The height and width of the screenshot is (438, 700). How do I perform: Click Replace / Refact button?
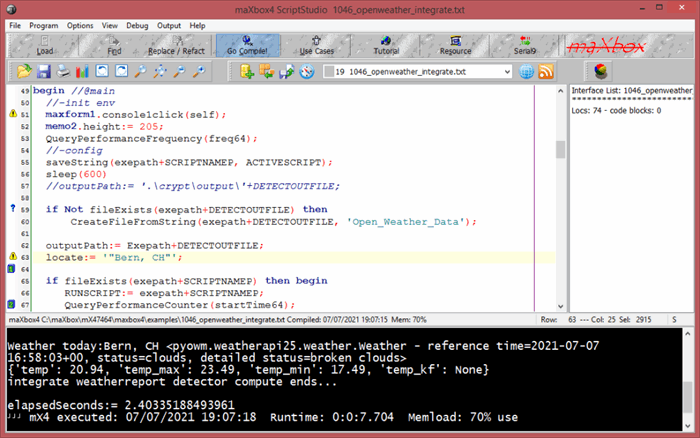pos(176,46)
